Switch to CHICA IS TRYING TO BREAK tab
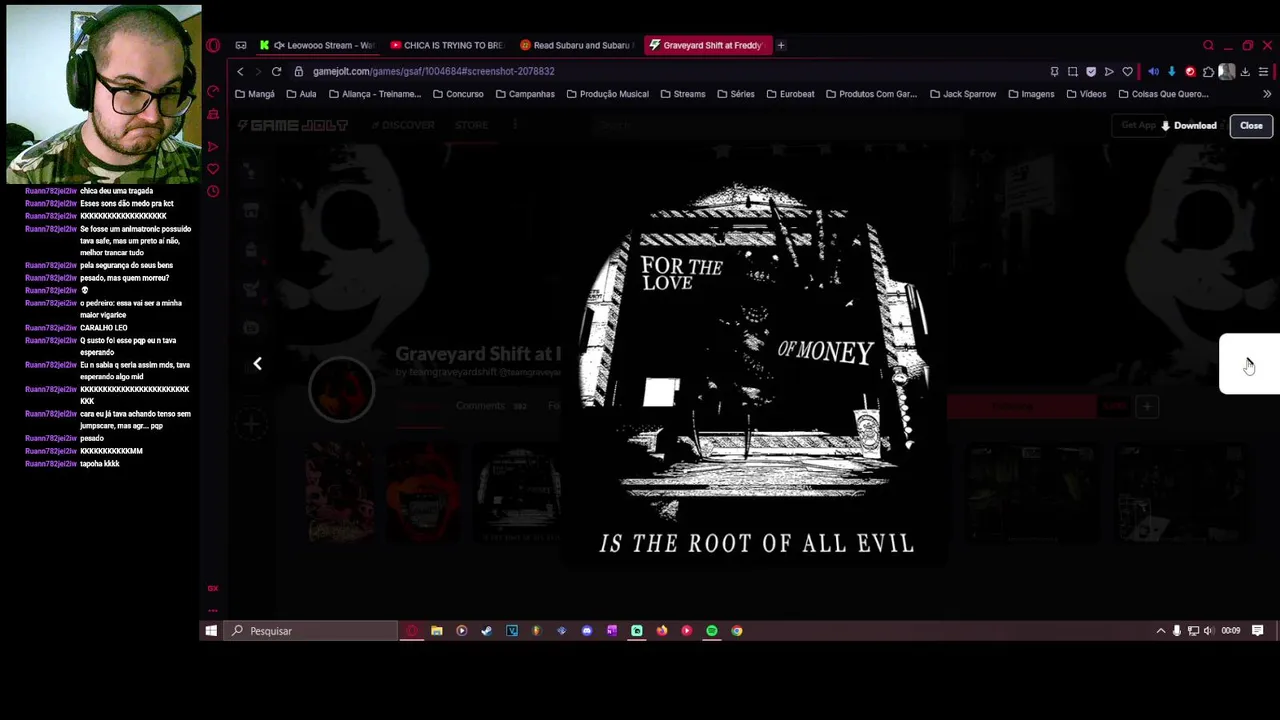 [x=447, y=45]
